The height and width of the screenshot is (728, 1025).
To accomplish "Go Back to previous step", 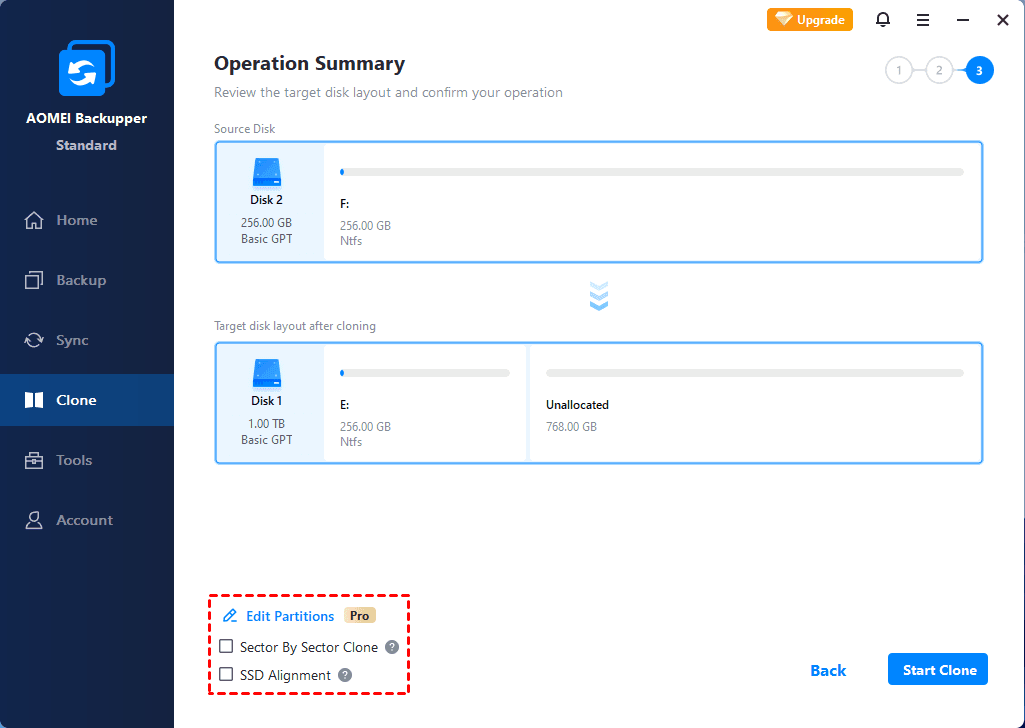I will pos(828,670).
